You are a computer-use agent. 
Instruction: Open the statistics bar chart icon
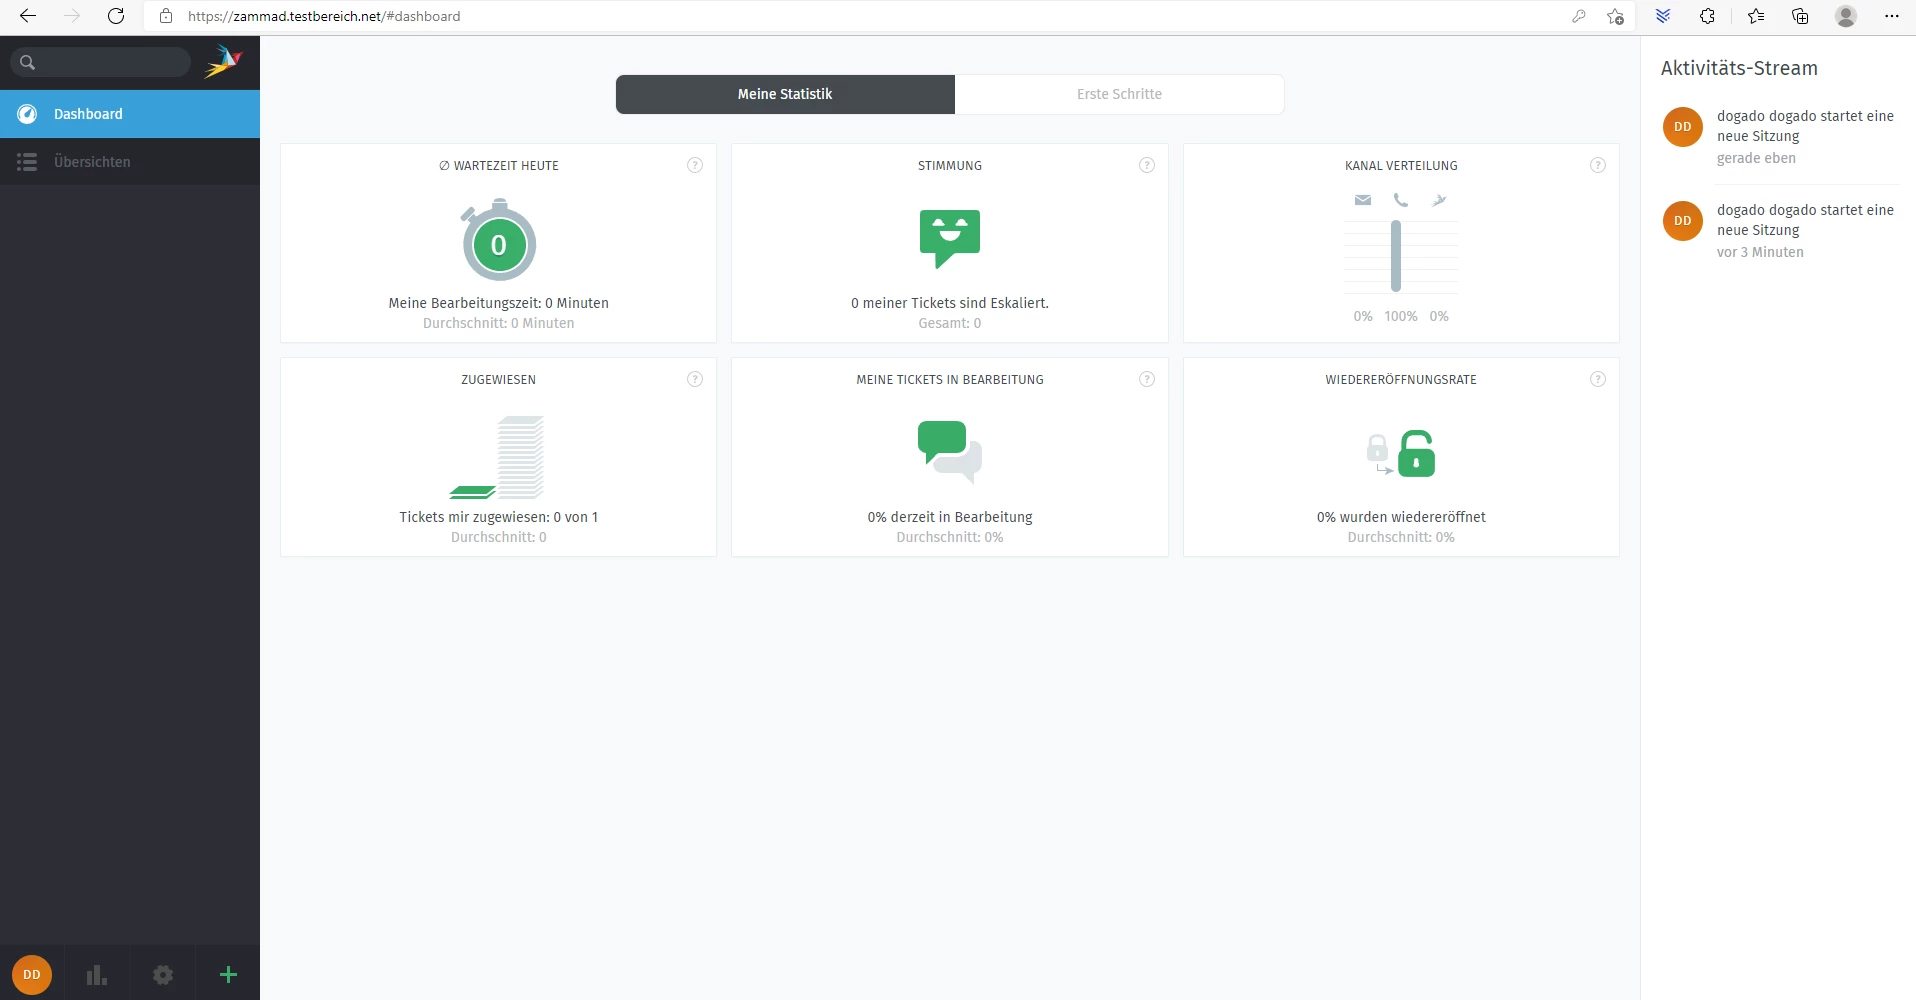(x=97, y=975)
